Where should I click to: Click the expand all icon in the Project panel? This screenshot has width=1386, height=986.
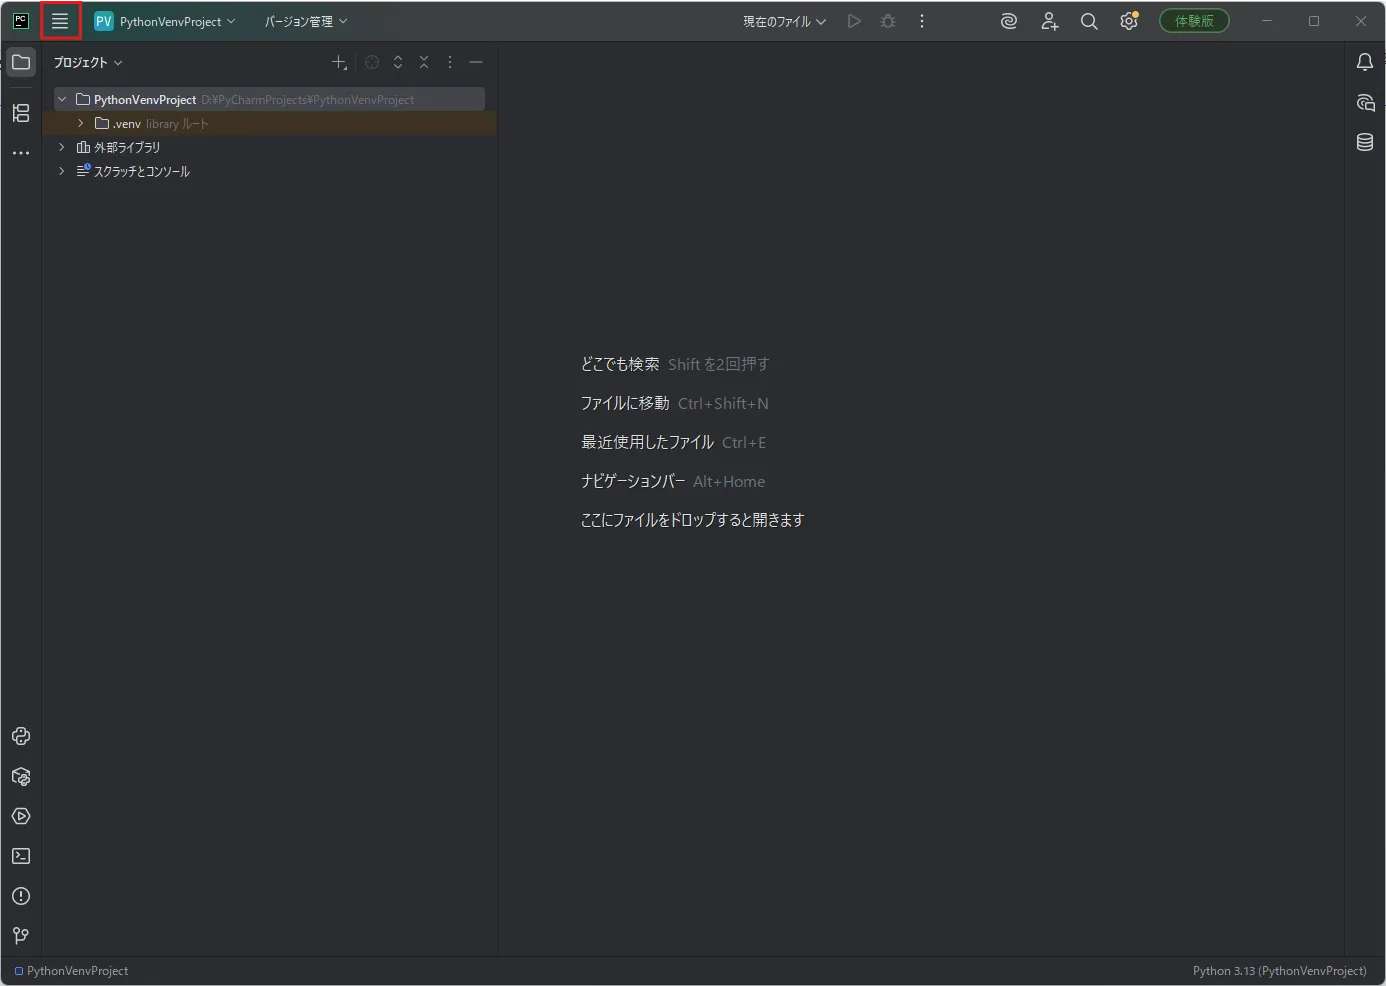click(x=398, y=62)
